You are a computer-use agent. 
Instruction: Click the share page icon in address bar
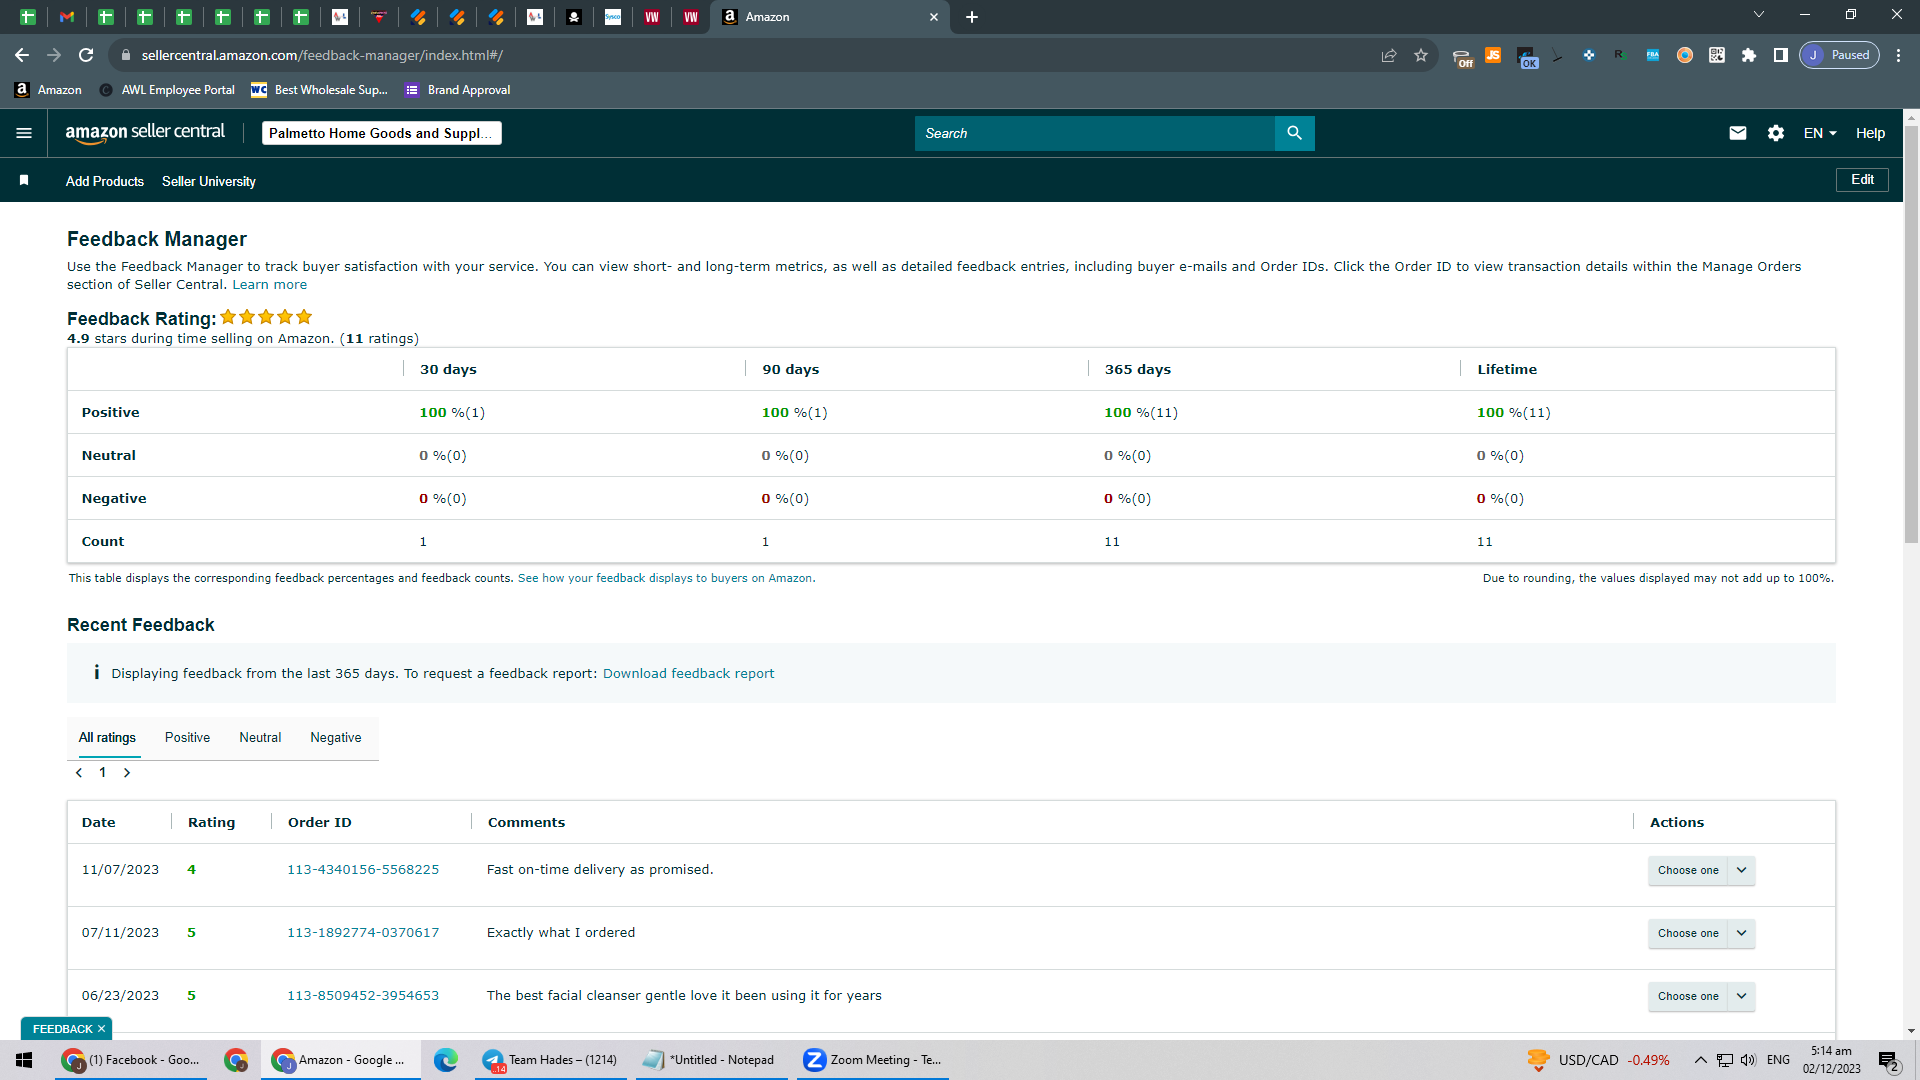(1389, 55)
